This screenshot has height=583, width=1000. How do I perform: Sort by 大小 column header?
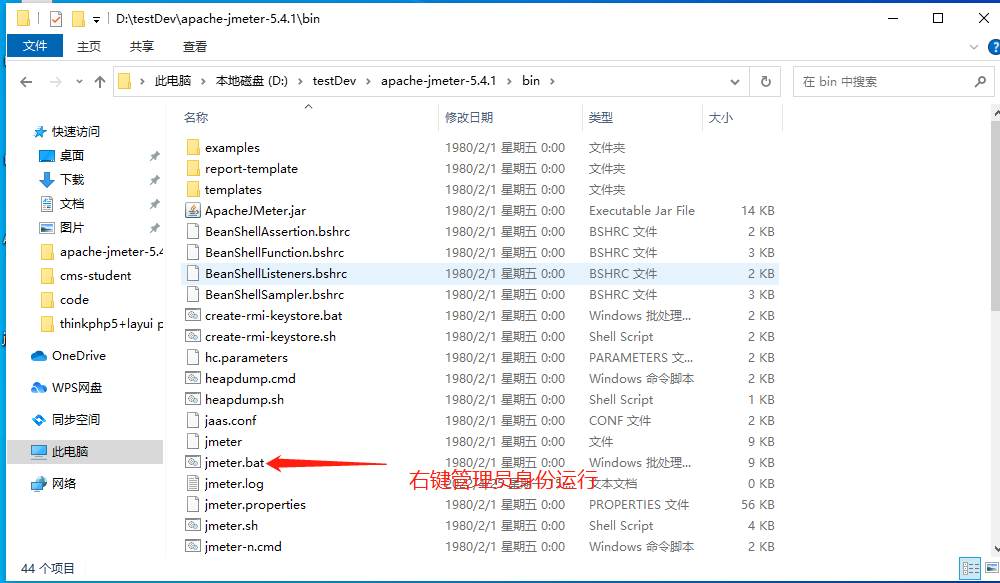[x=721, y=117]
